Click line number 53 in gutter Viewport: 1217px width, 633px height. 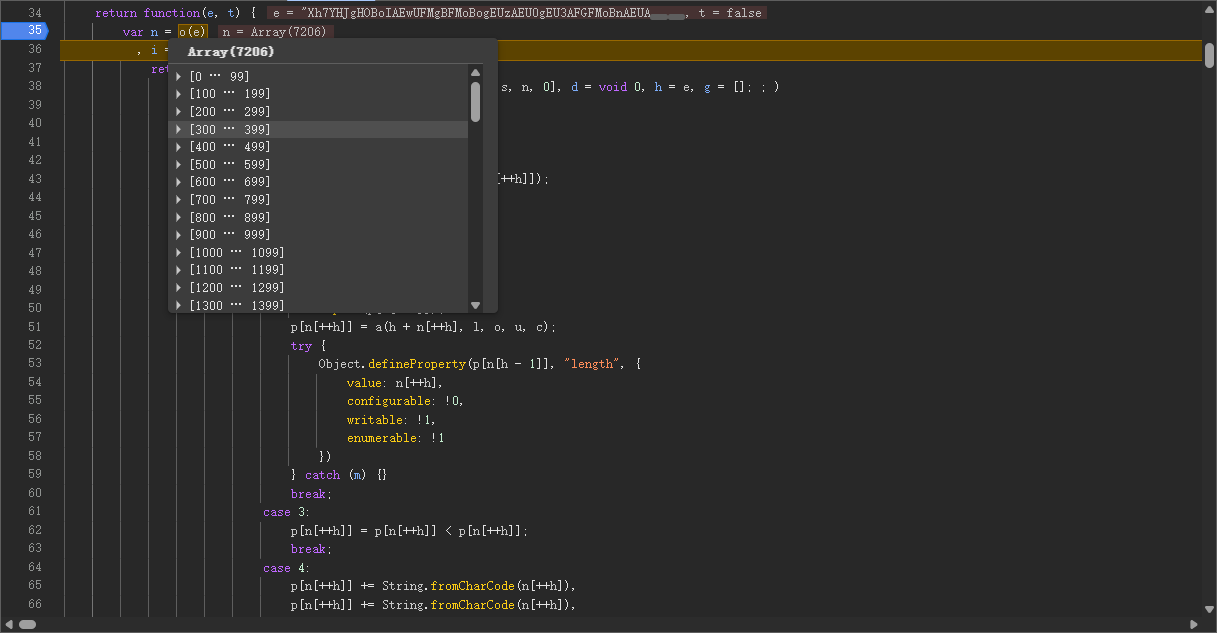point(35,364)
